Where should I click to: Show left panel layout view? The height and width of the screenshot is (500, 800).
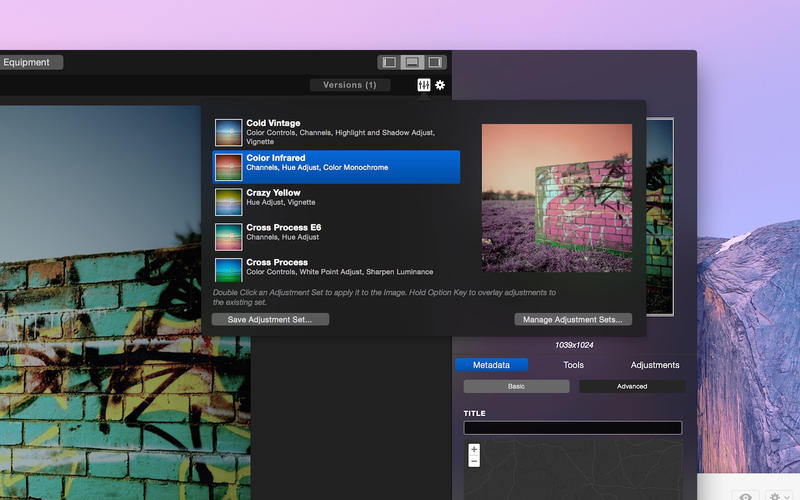pos(389,62)
